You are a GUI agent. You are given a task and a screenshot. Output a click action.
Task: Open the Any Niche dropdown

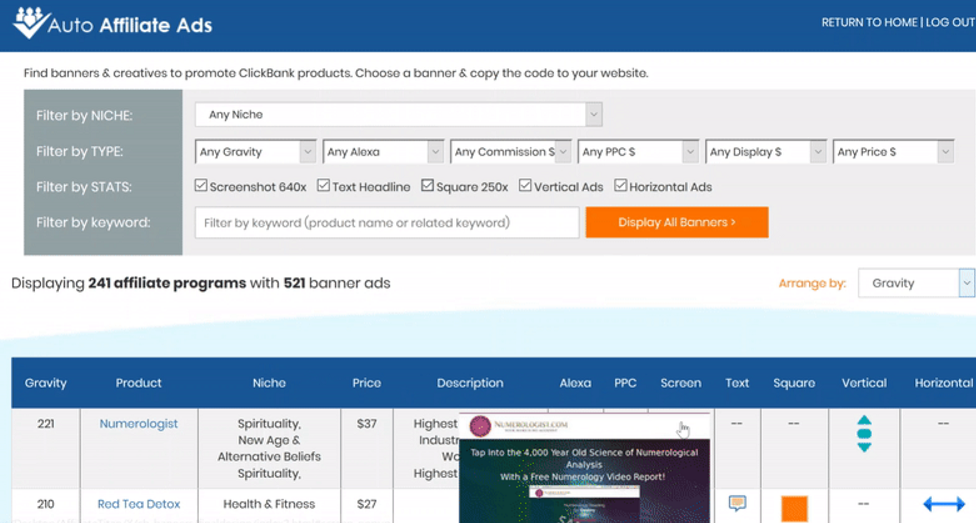pos(398,115)
